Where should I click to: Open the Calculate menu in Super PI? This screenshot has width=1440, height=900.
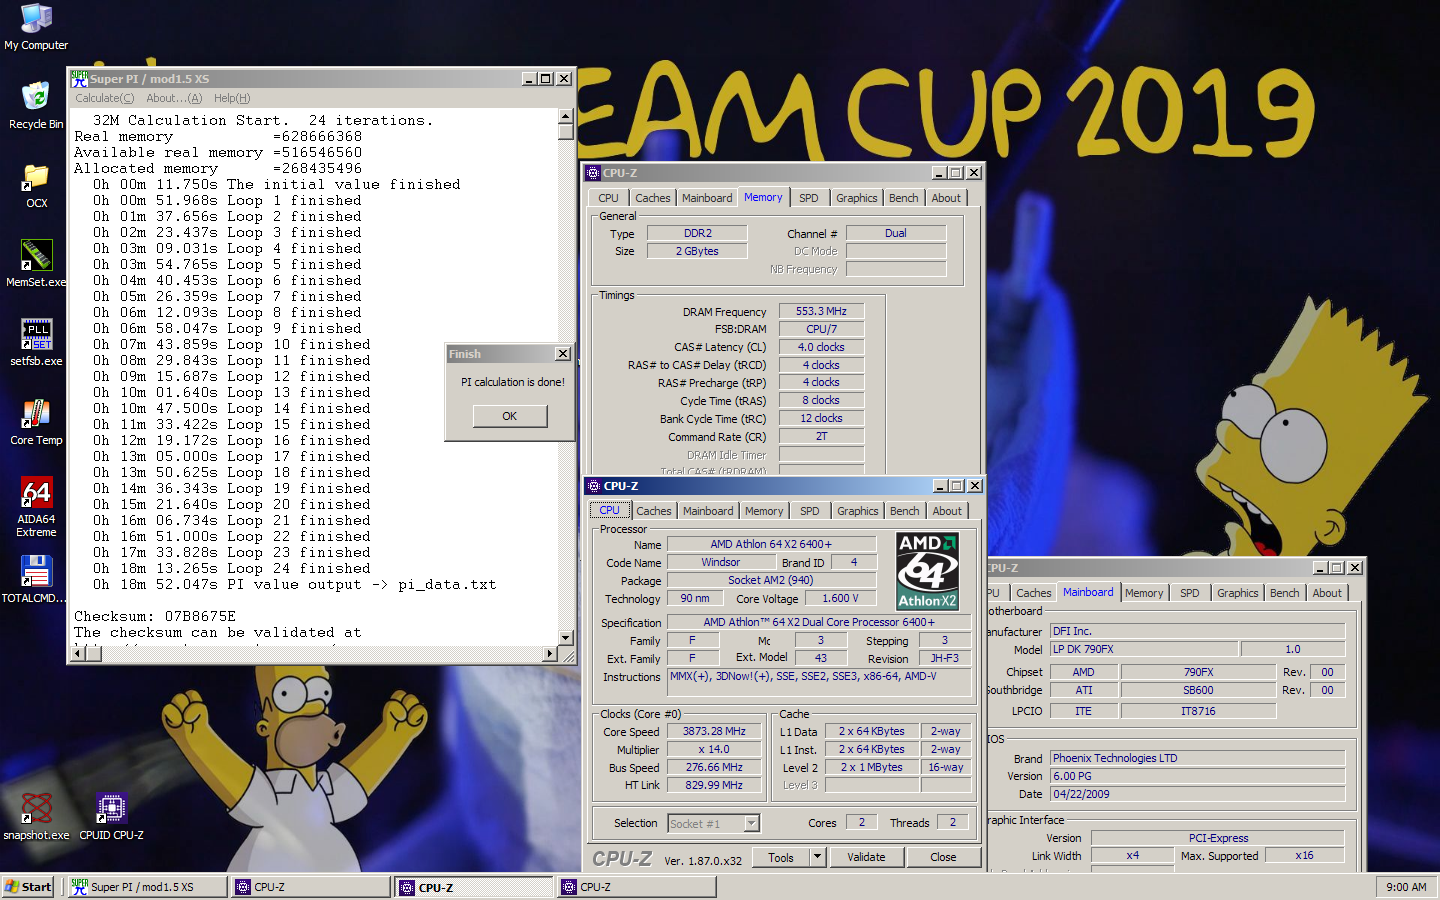click(104, 98)
